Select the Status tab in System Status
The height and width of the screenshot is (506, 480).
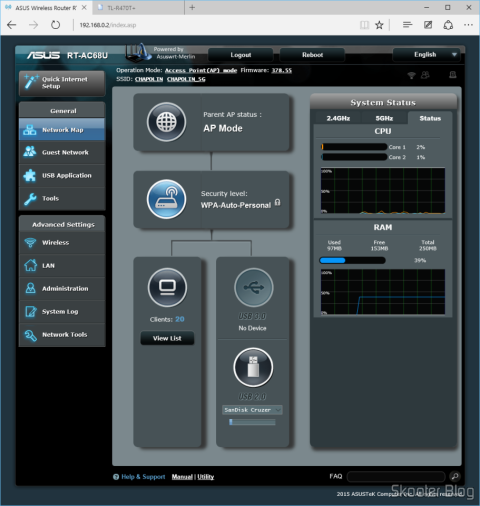coord(430,118)
